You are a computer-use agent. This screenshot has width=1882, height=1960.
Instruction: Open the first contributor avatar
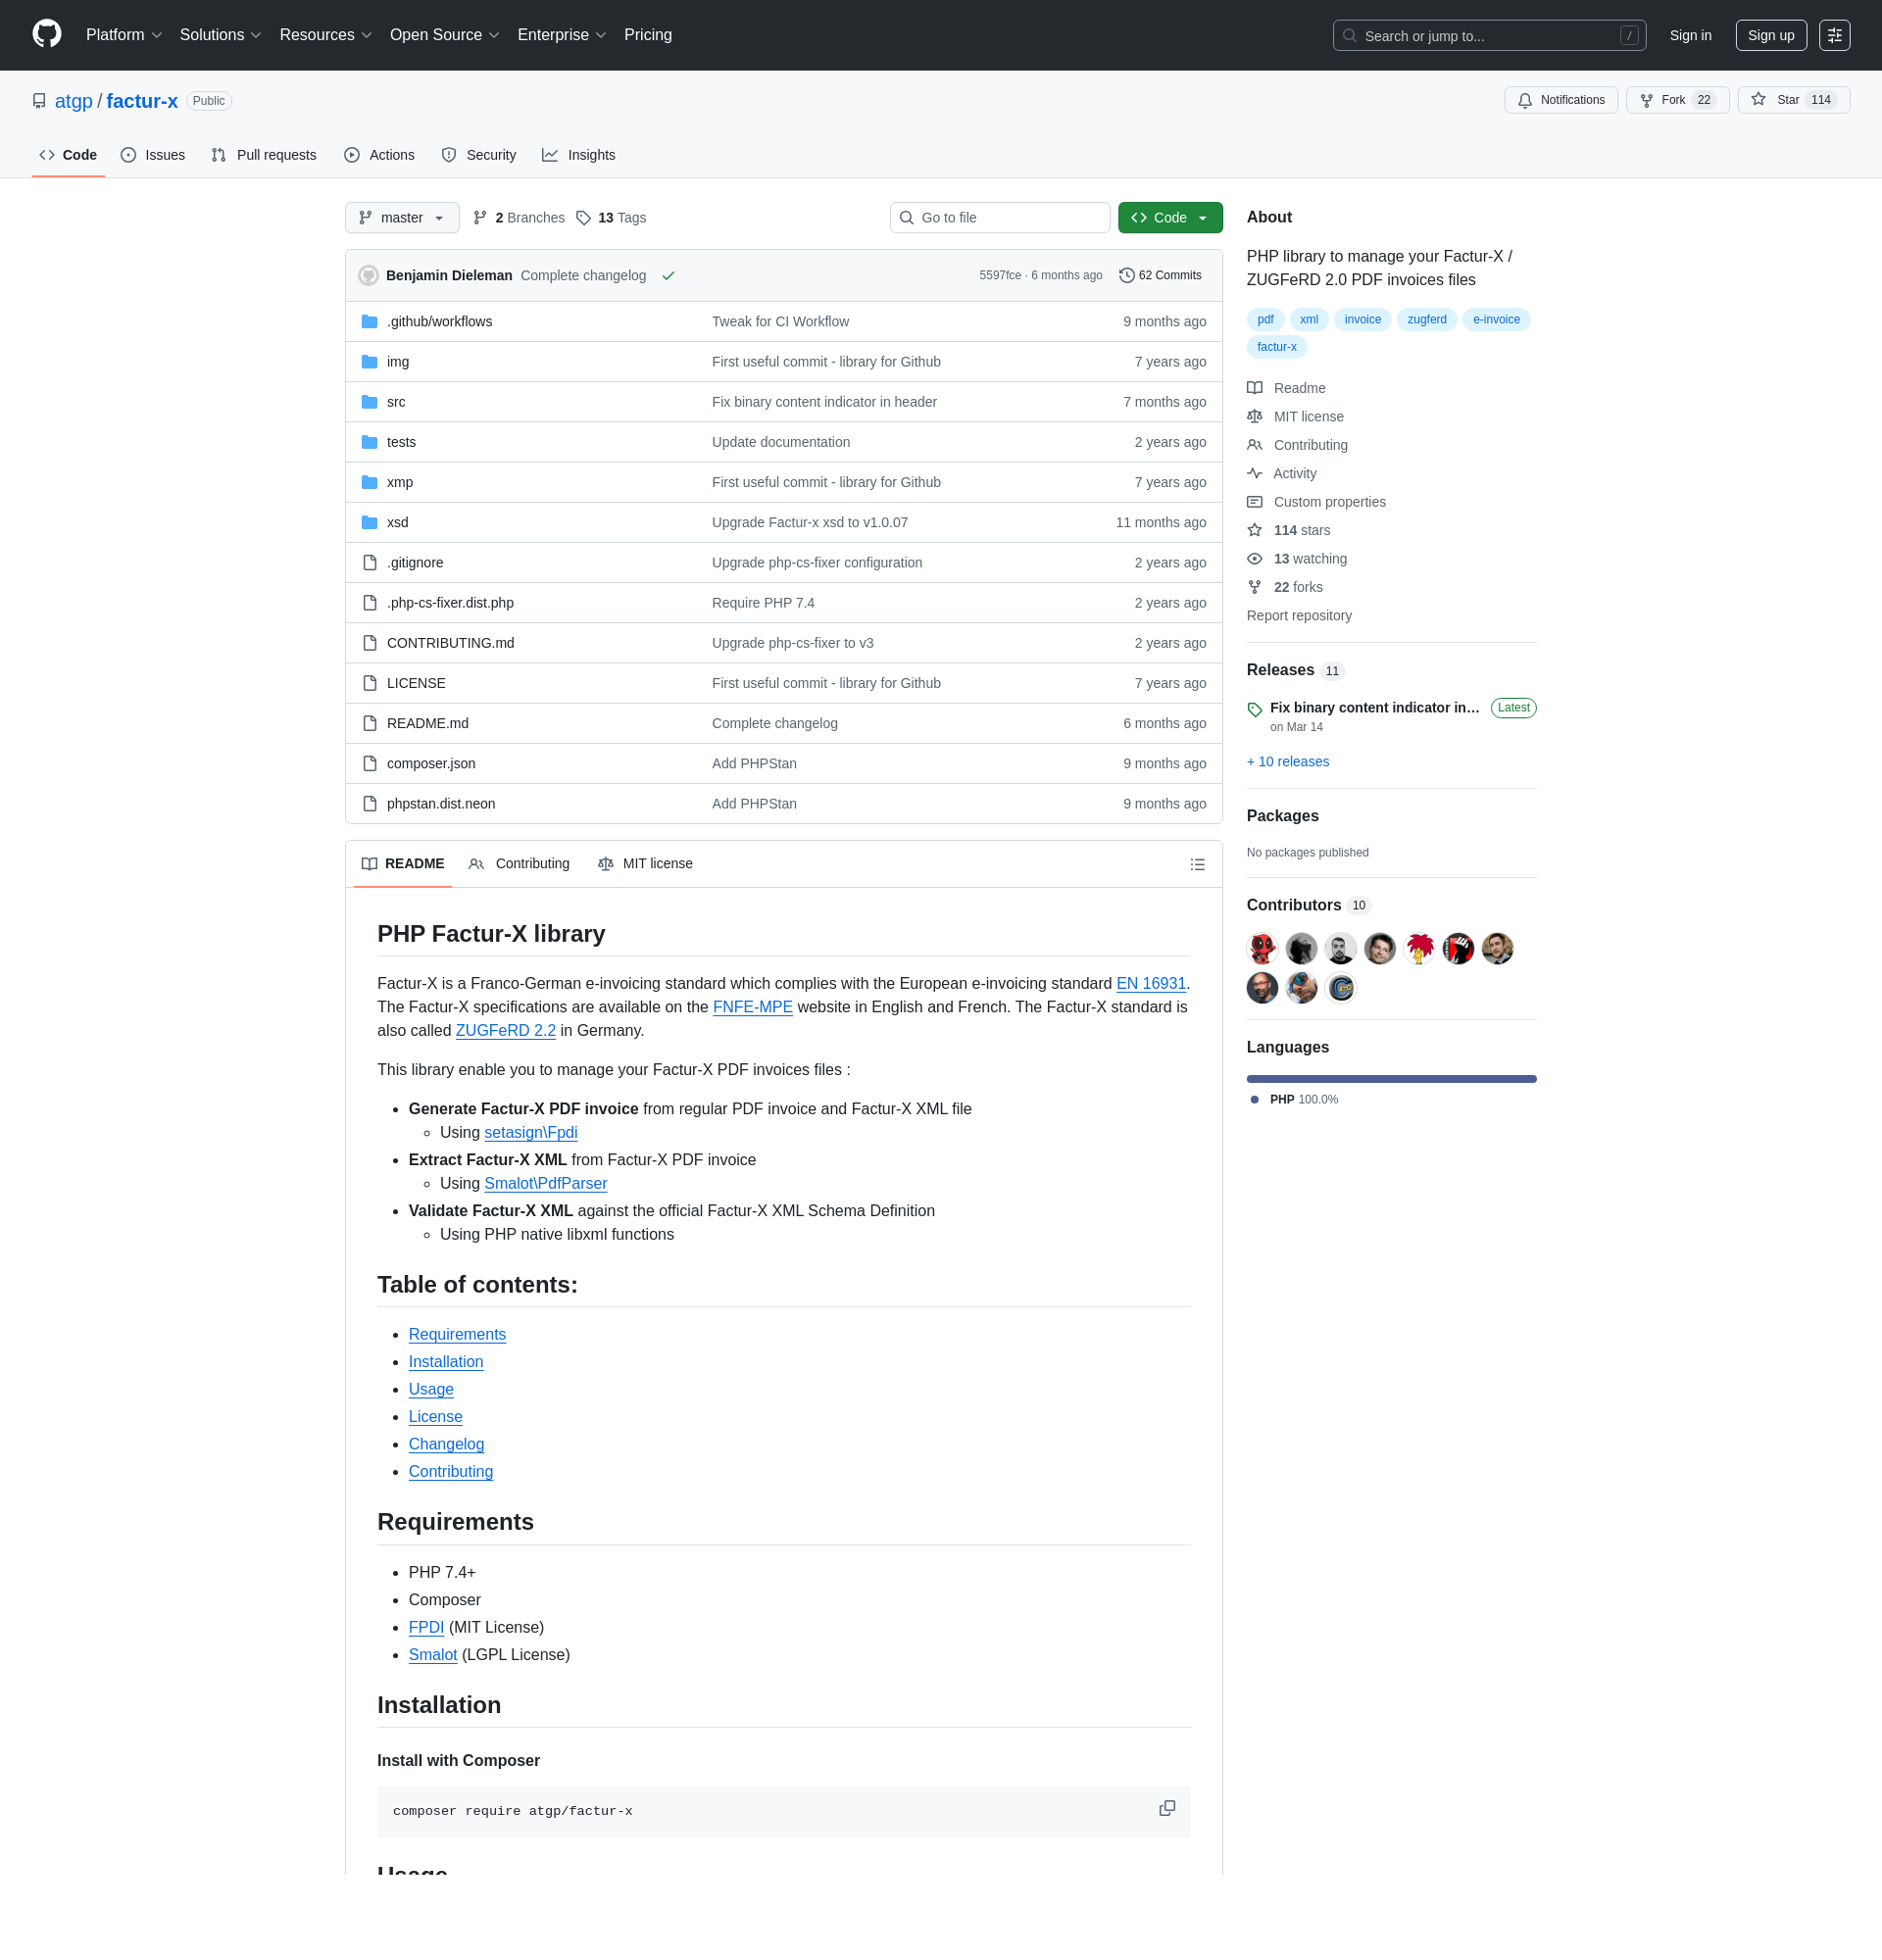[x=1262, y=948]
